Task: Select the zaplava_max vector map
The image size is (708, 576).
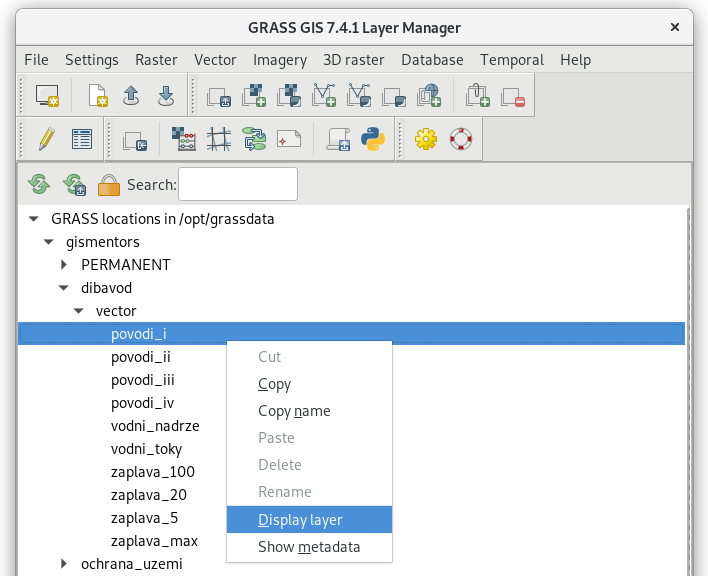Action: [x=154, y=541]
